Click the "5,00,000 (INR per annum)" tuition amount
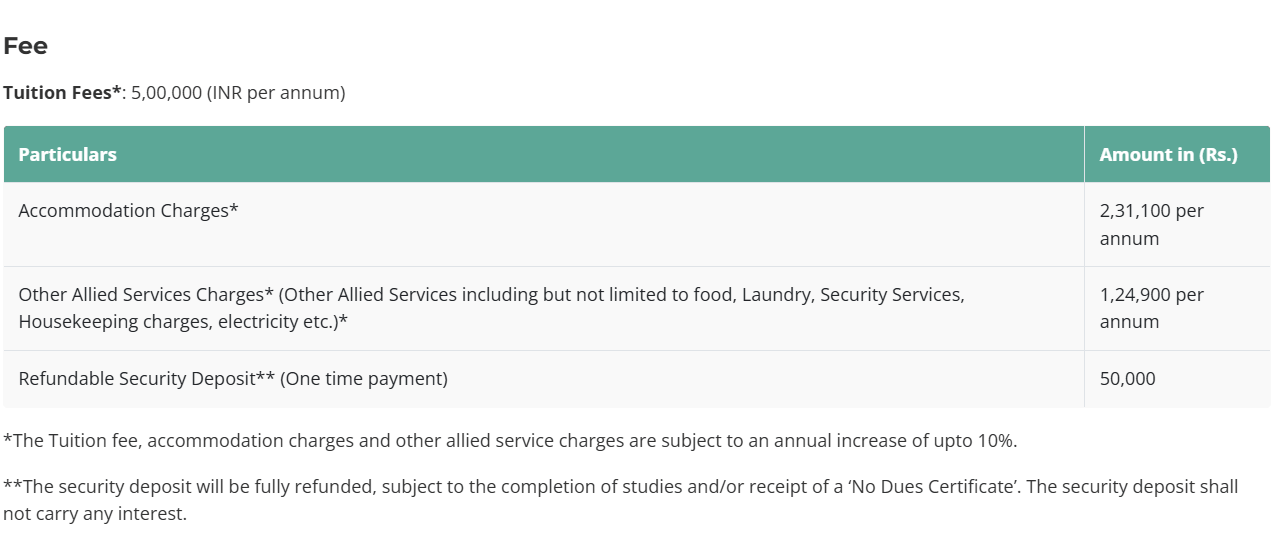This screenshot has width=1278, height=540. tap(238, 93)
